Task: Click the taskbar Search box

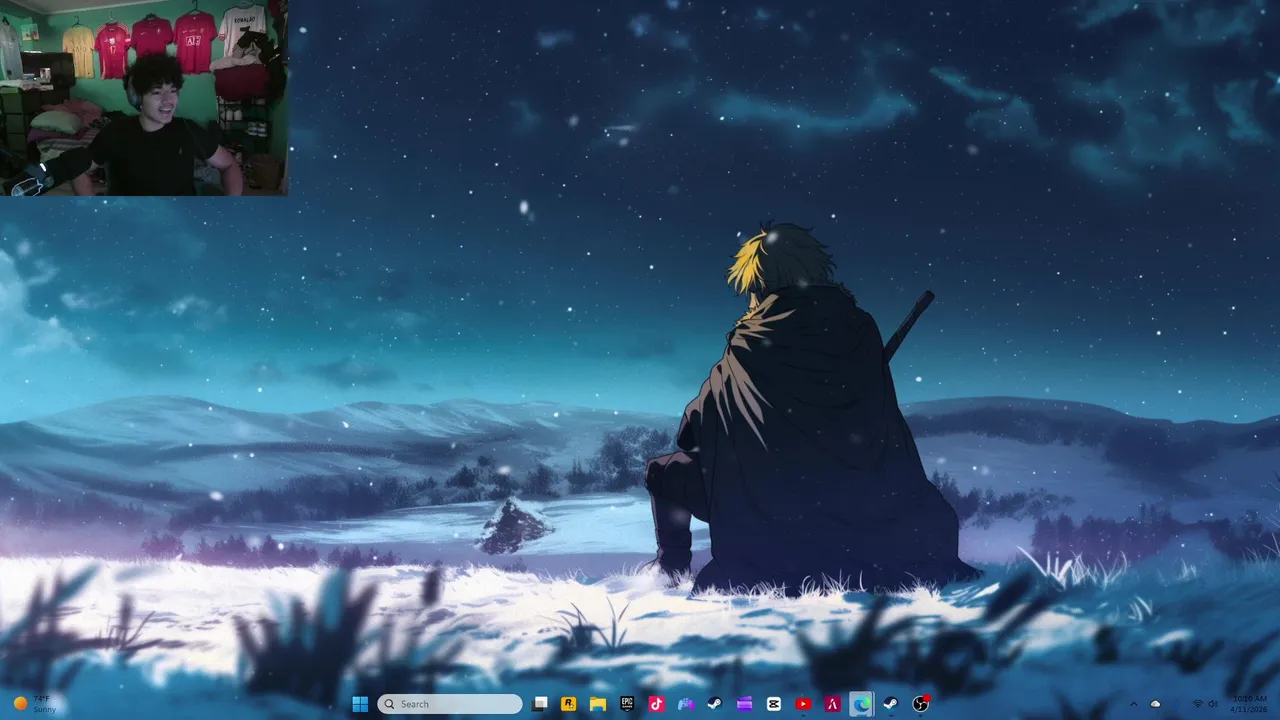Action: pos(450,704)
